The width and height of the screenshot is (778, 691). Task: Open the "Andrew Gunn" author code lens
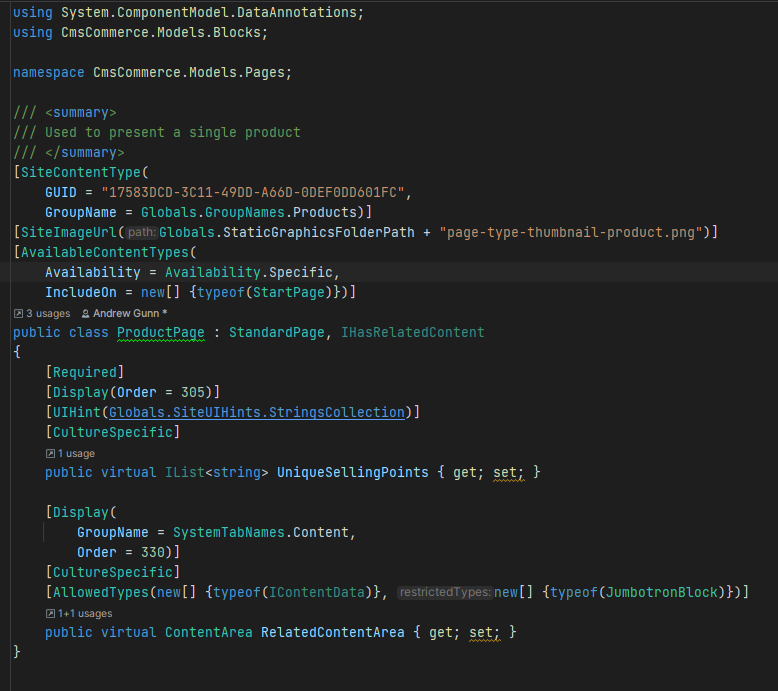124,313
